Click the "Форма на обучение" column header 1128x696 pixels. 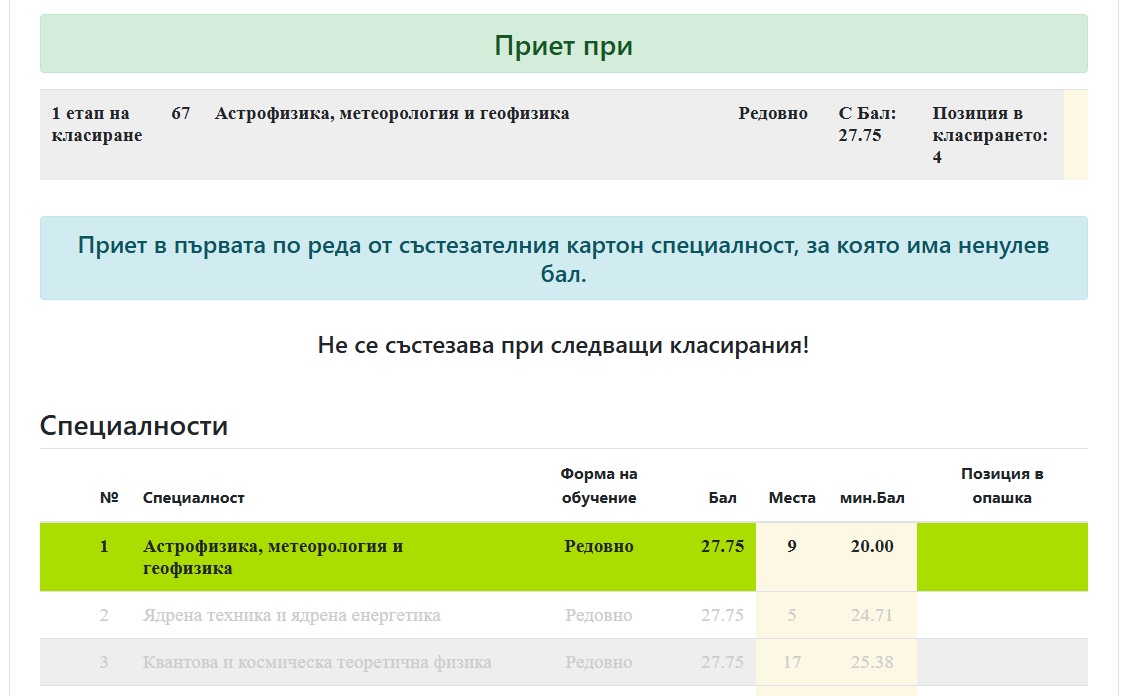(x=599, y=486)
